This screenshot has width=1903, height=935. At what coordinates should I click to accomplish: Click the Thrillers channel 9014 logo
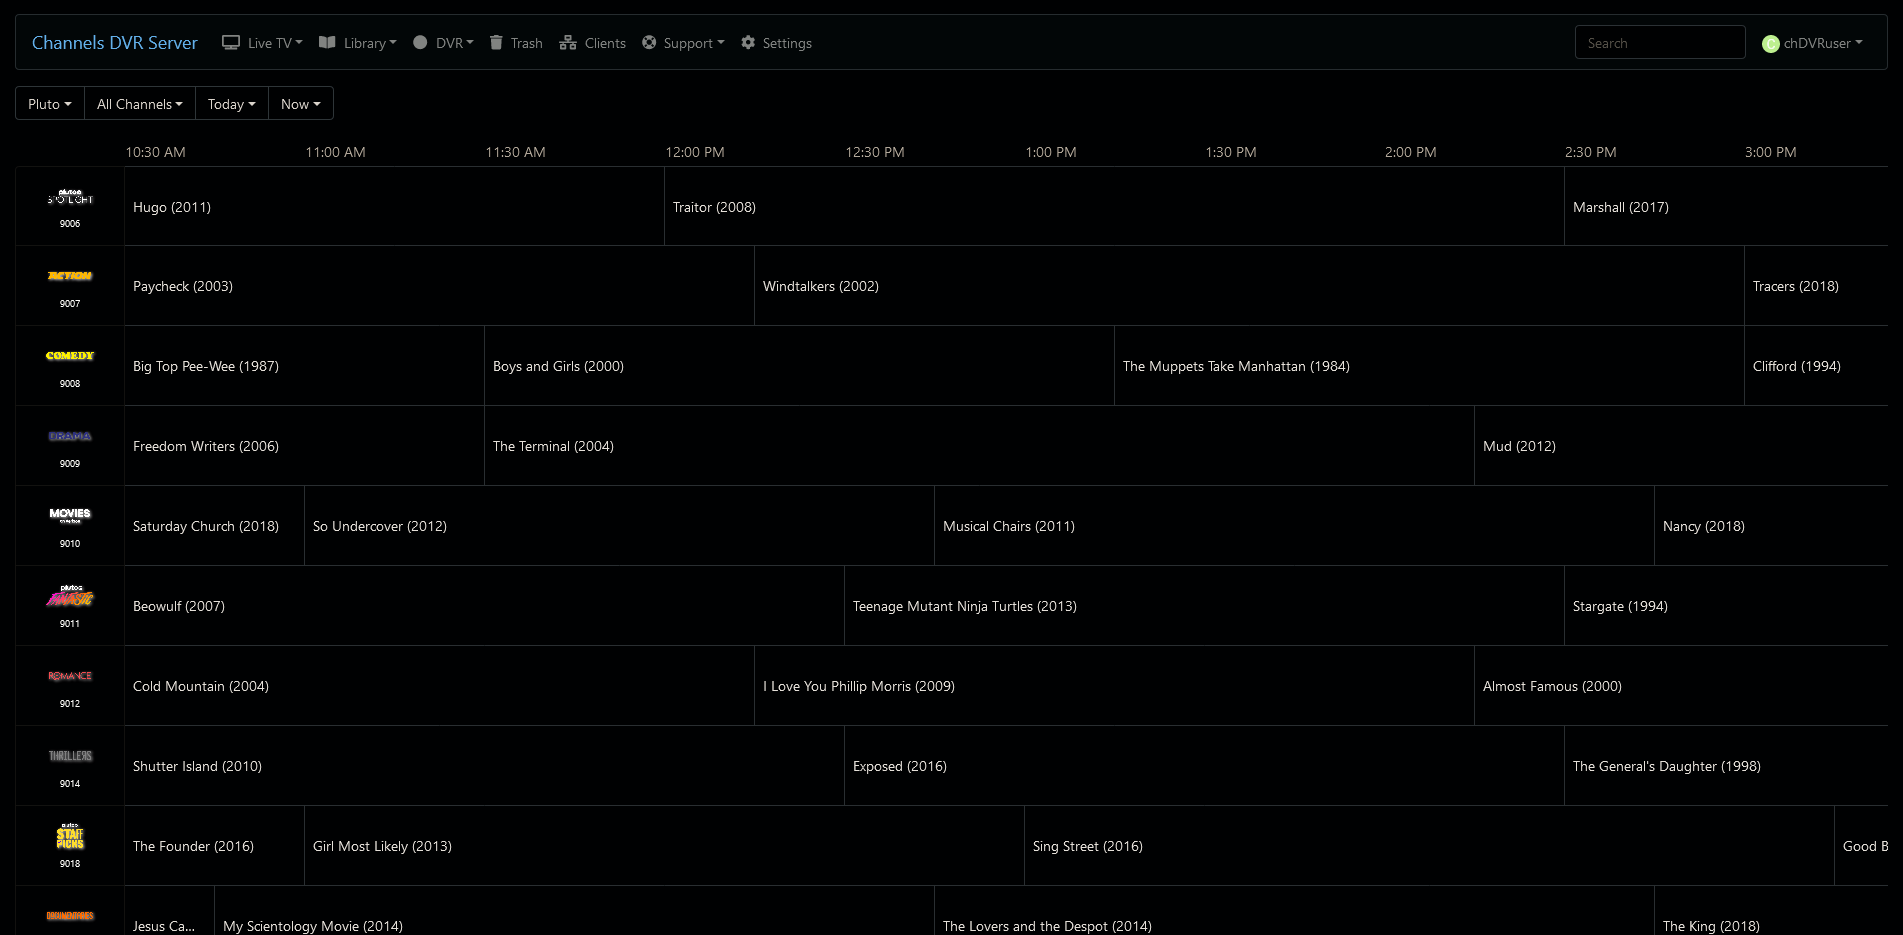(70, 756)
